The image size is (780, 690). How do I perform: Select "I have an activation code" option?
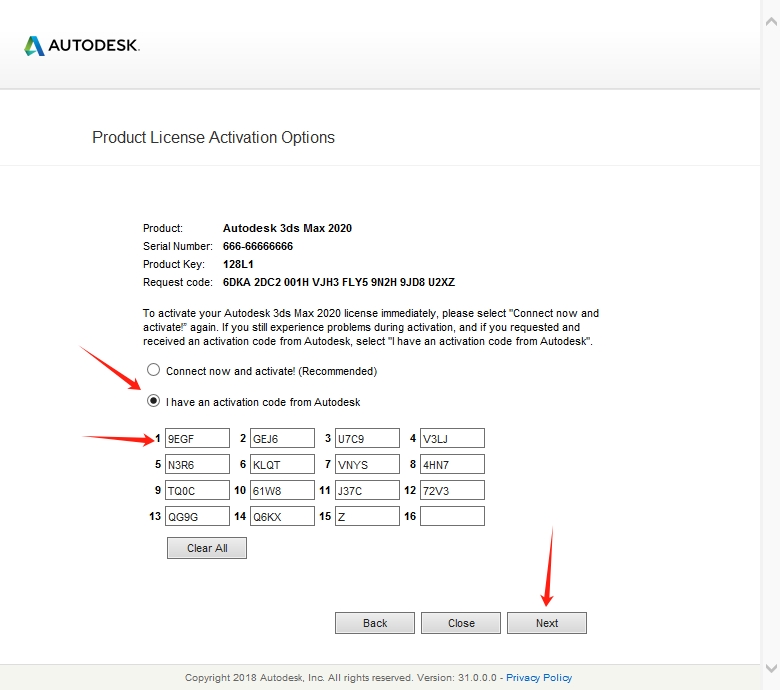154,402
